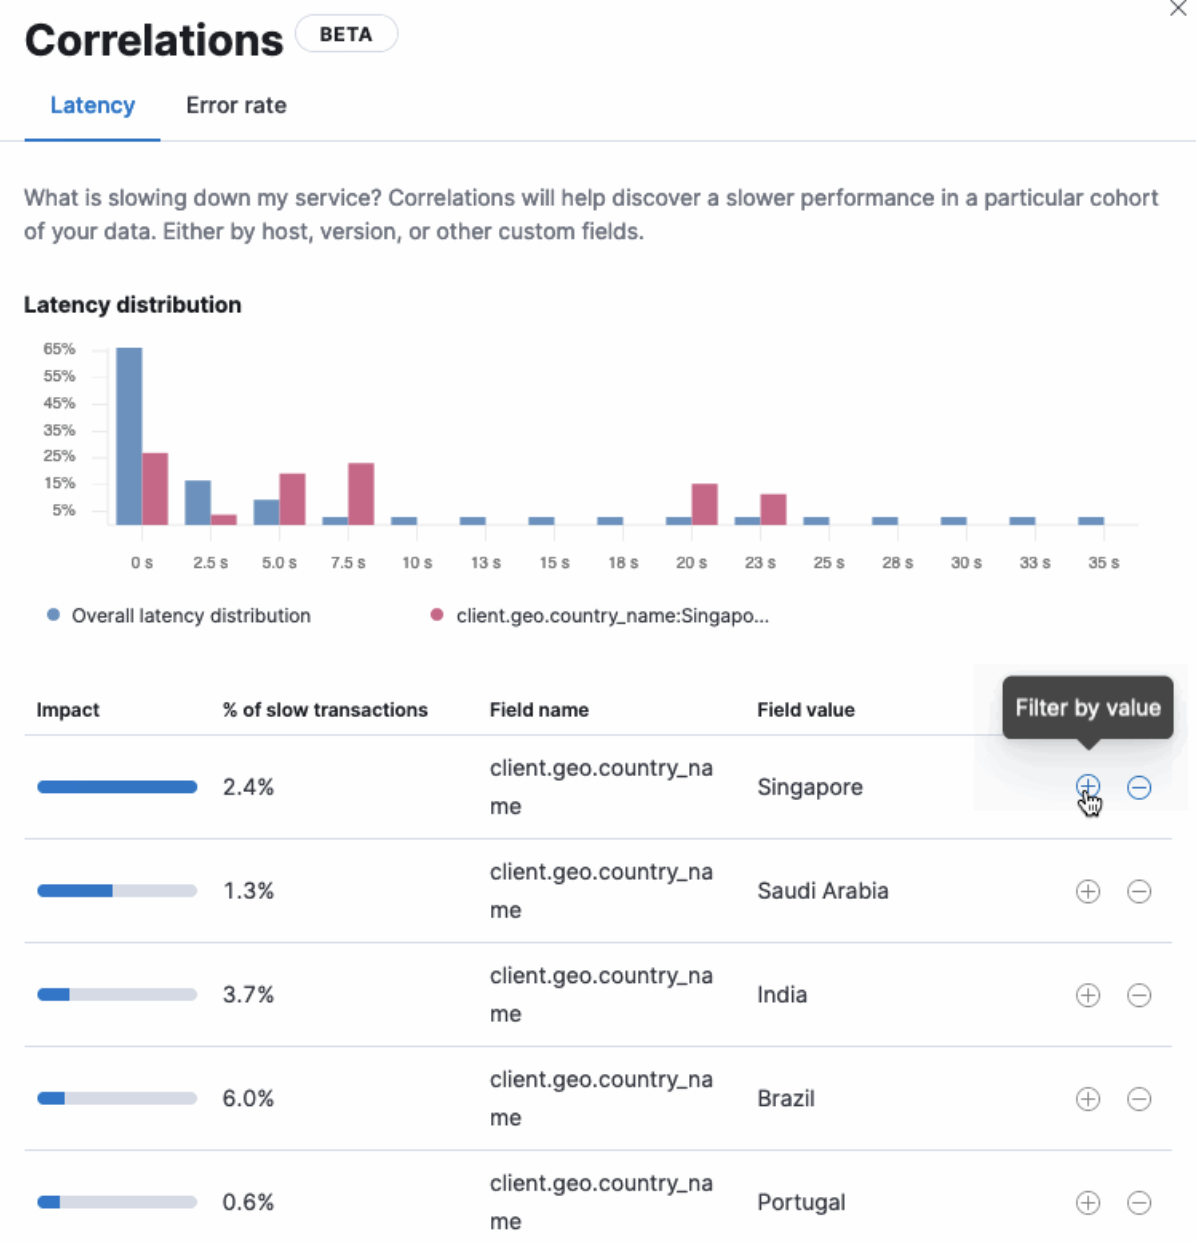Switch to the Error rate tab
The image size is (1200, 1252).
pos(236,105)
